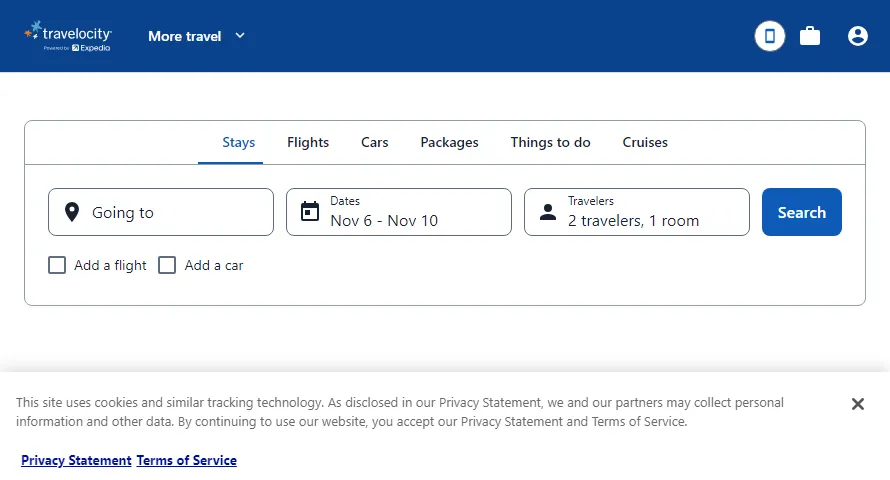
Task: Dismiss the cookie notice with the X
Action: [x=858, y=404]
